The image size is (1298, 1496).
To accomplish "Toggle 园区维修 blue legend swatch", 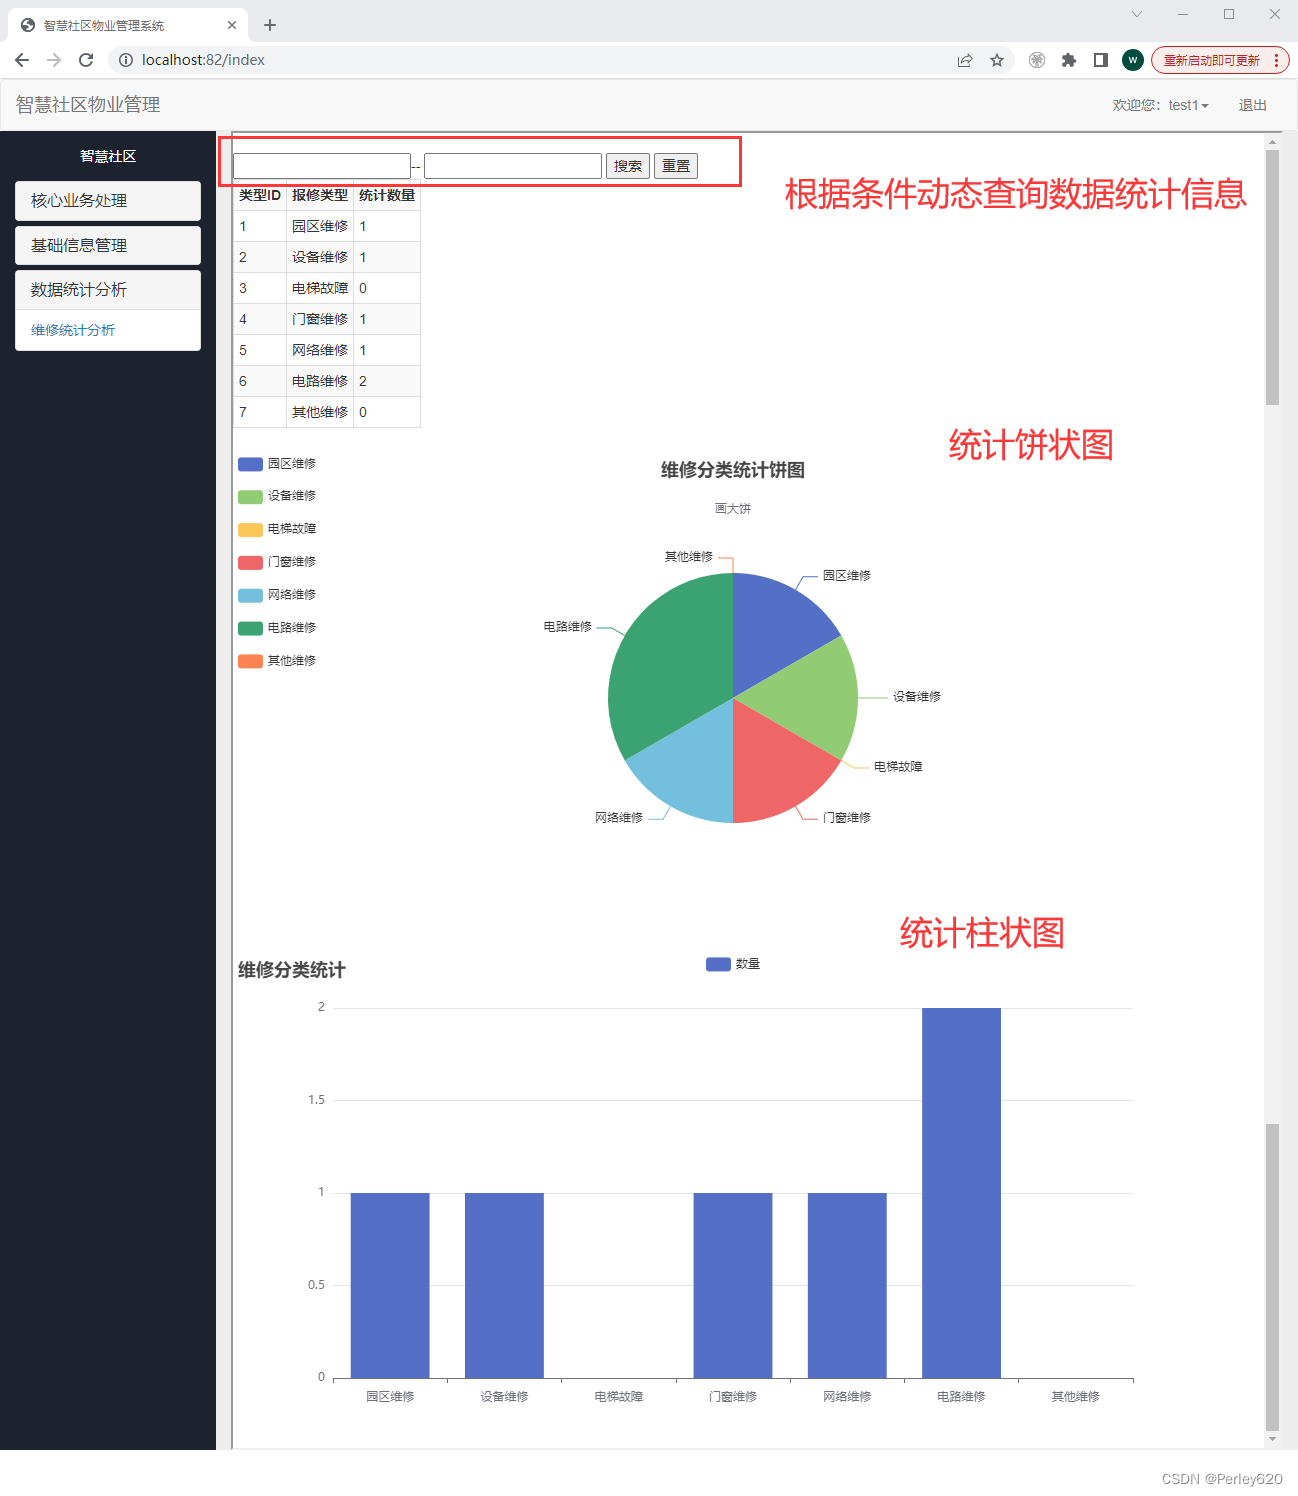I will 250,464.
